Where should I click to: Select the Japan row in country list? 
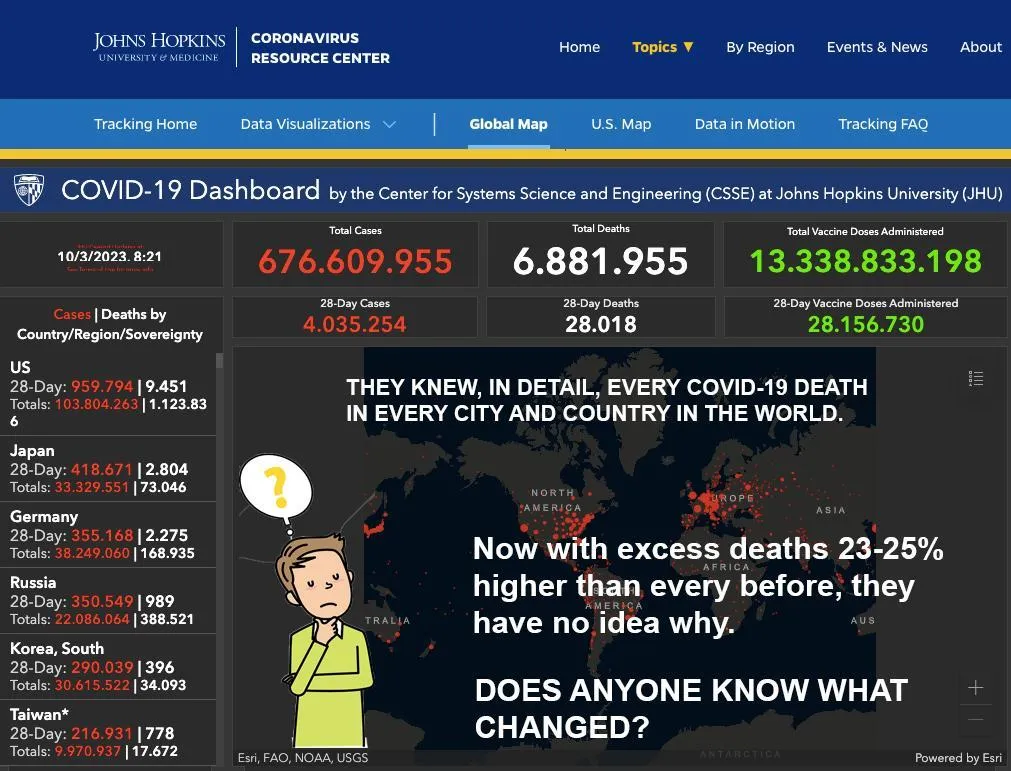point(108,469)
